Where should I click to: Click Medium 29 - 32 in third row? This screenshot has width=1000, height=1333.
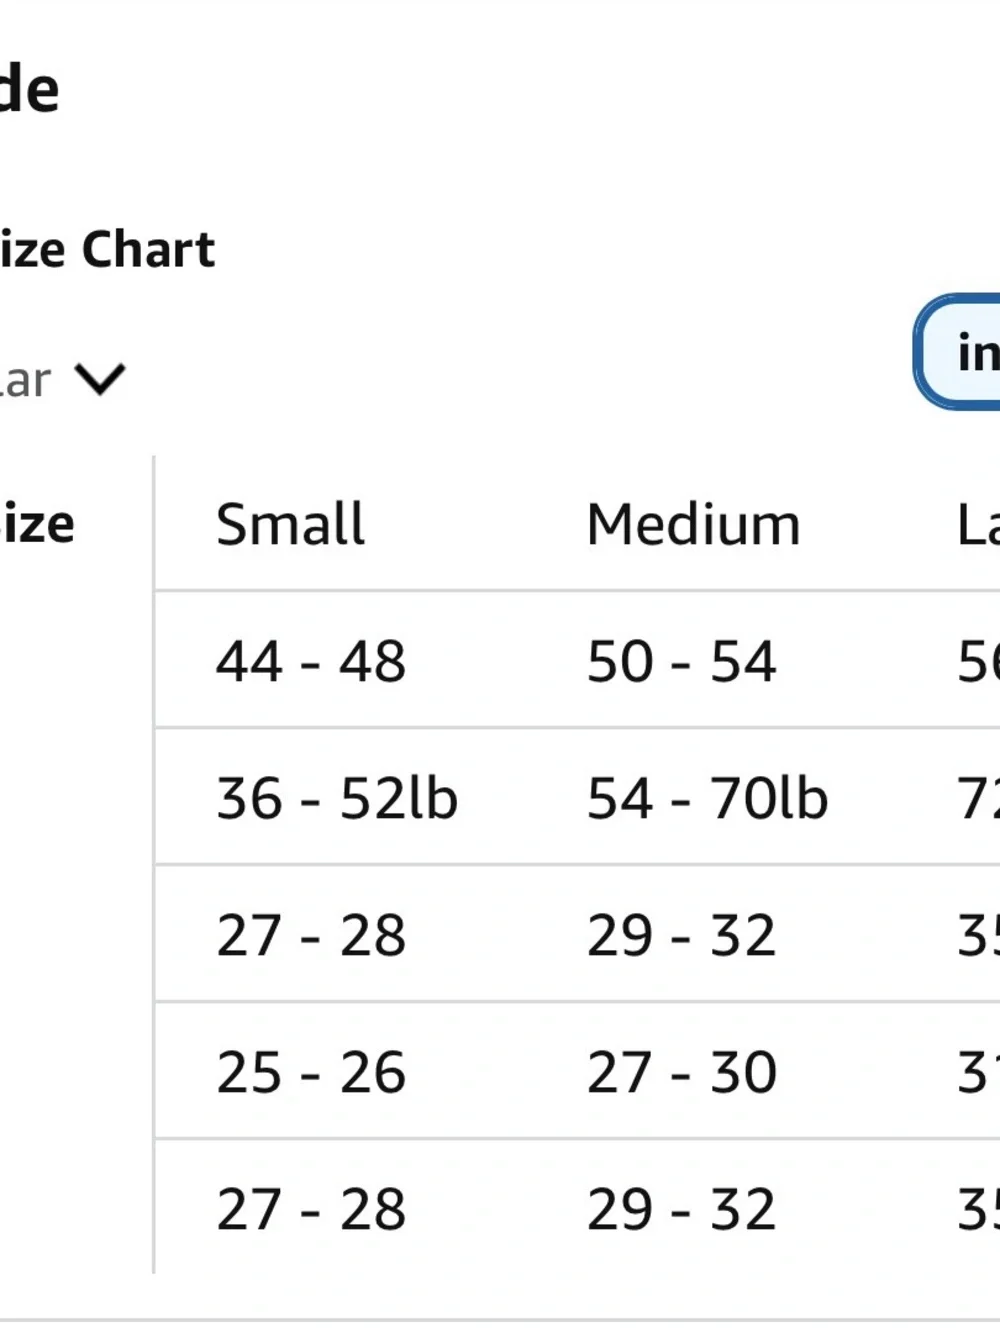pos(682,935)
